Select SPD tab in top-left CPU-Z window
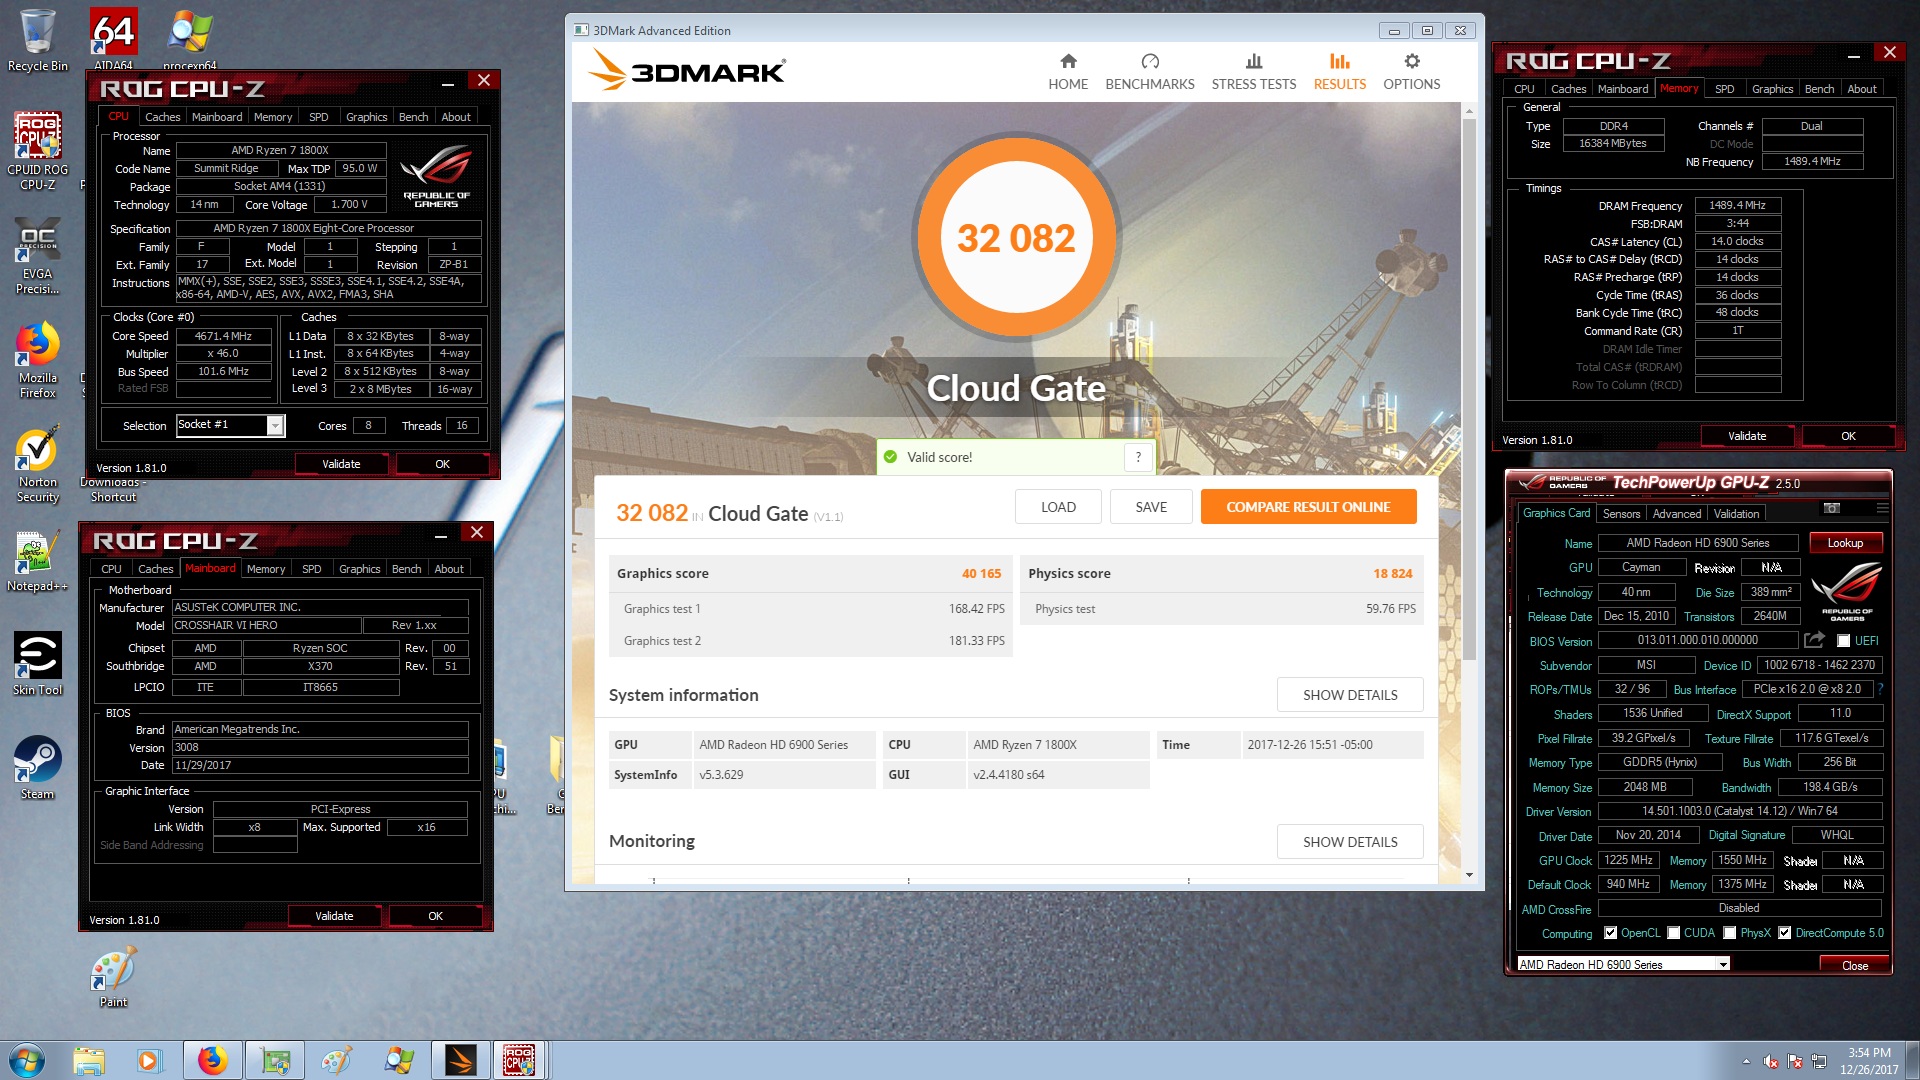The image size is (1920, 1080). coord(318,117)
